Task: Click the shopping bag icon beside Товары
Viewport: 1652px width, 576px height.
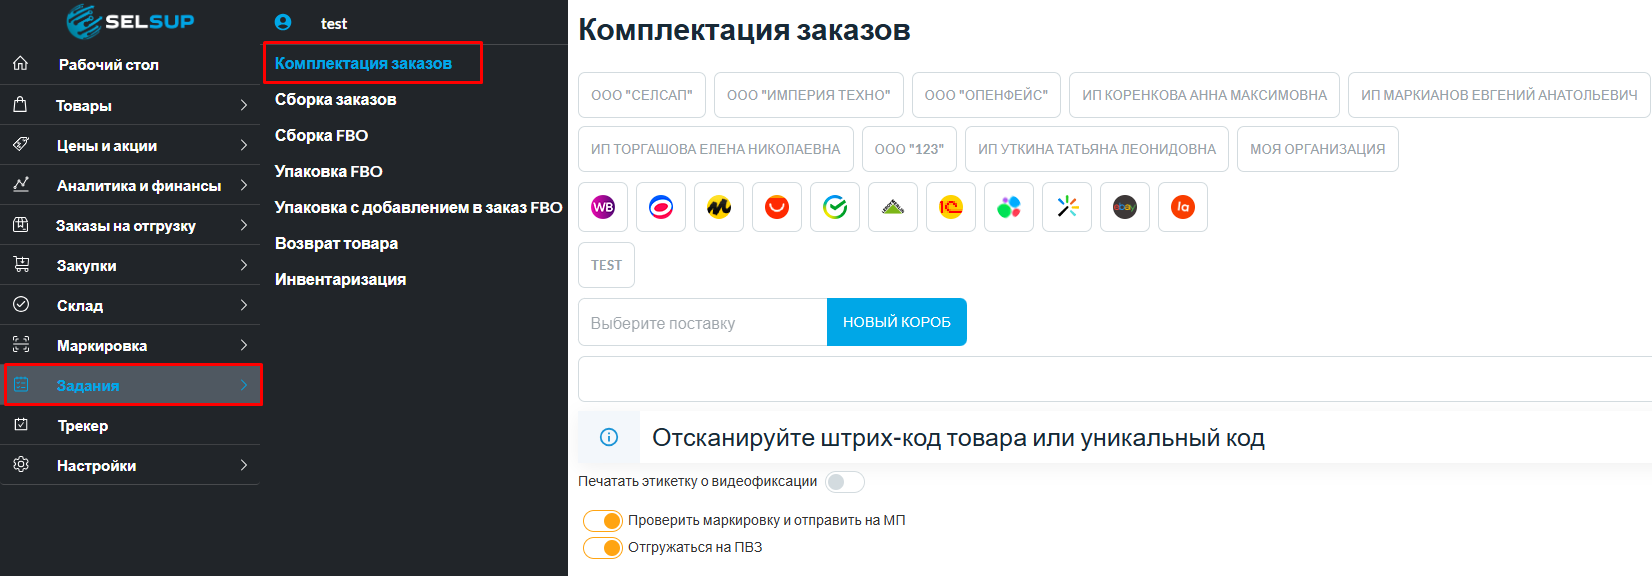Action: [x=20, y=104]
